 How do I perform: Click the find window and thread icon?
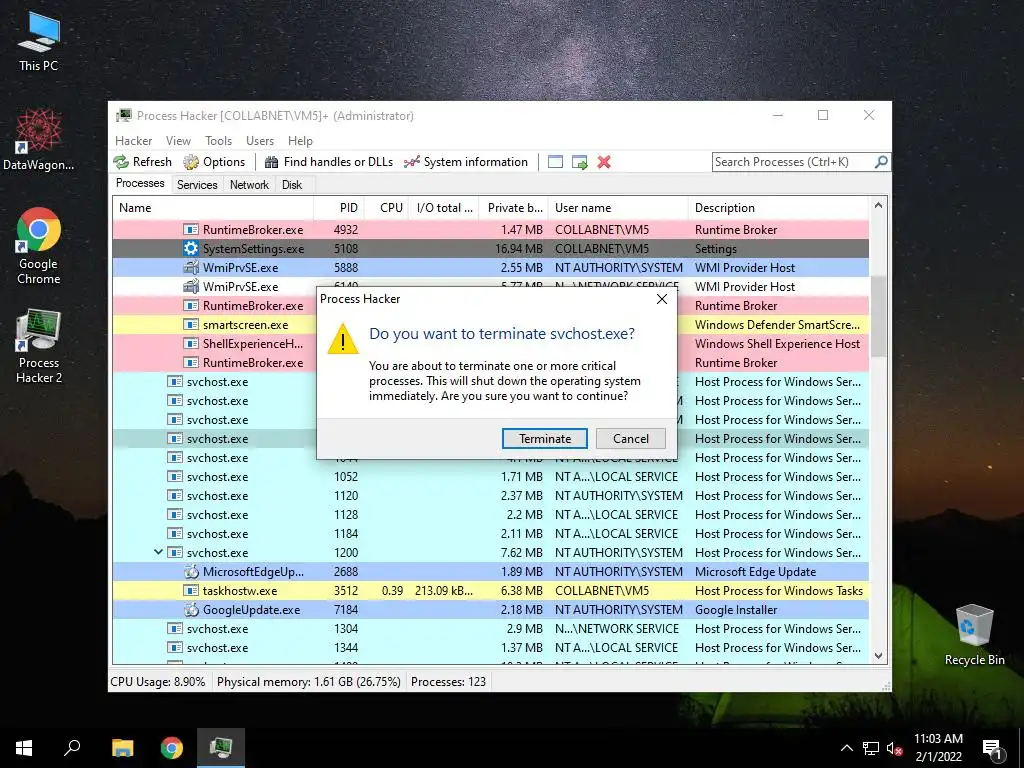coord(579,162)
